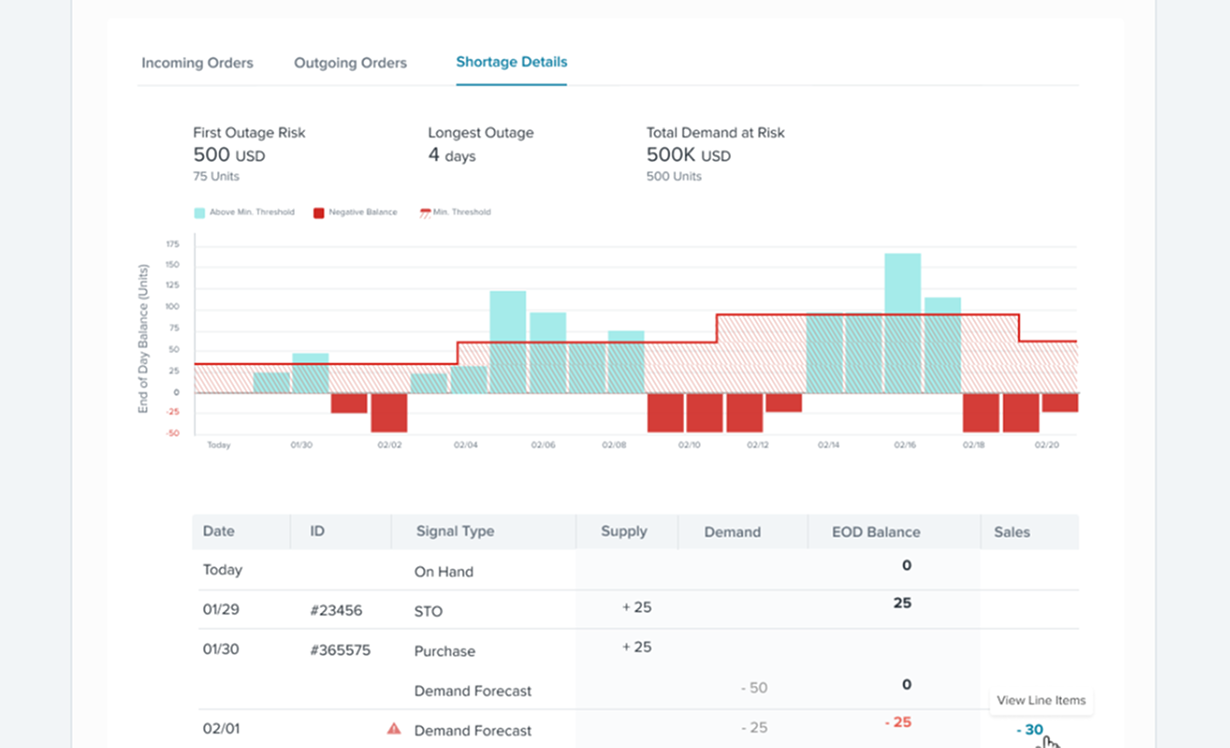This screenshot has width=1230, height=748.
Task: Click the Signal Type column header
Action: (x=455, y=532)
